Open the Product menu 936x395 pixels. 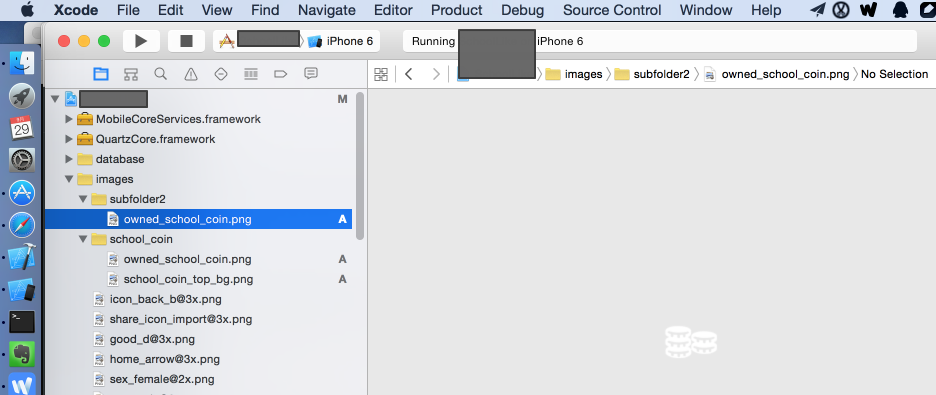tap(456, 10)
